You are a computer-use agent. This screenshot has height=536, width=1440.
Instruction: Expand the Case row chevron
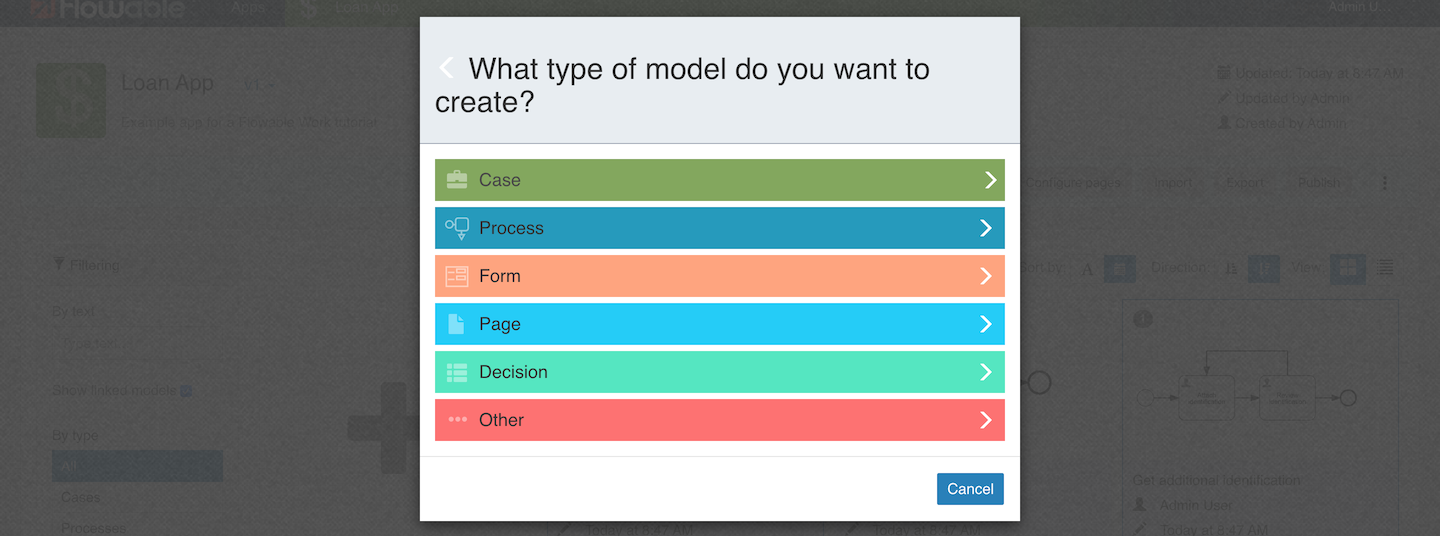click(x=990, y=180)
